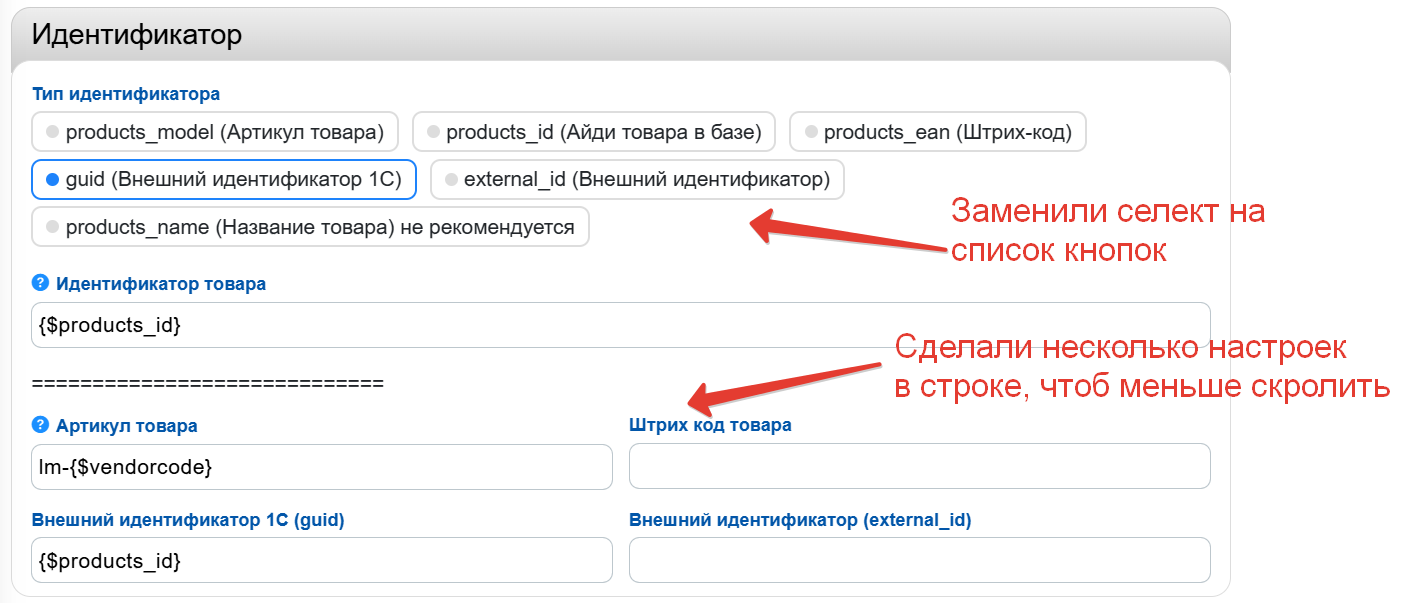Click the Идентификатор товара label text
Screen dimensions: 1428x603
pos(161,283)
